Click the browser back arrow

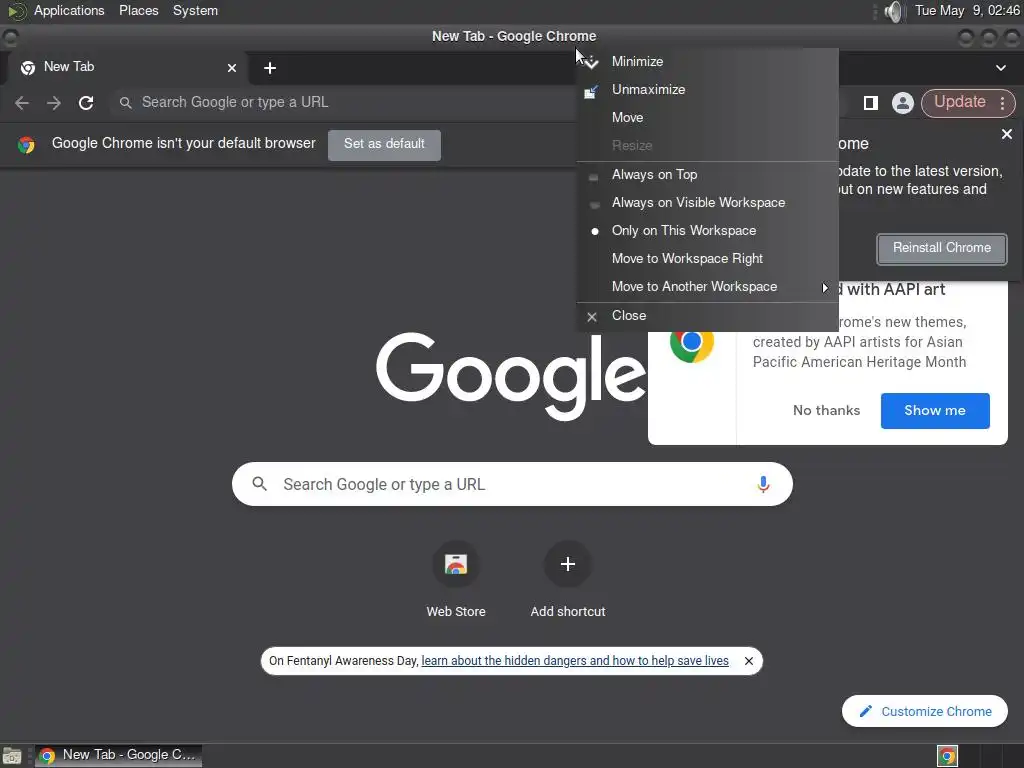point(22,103)
